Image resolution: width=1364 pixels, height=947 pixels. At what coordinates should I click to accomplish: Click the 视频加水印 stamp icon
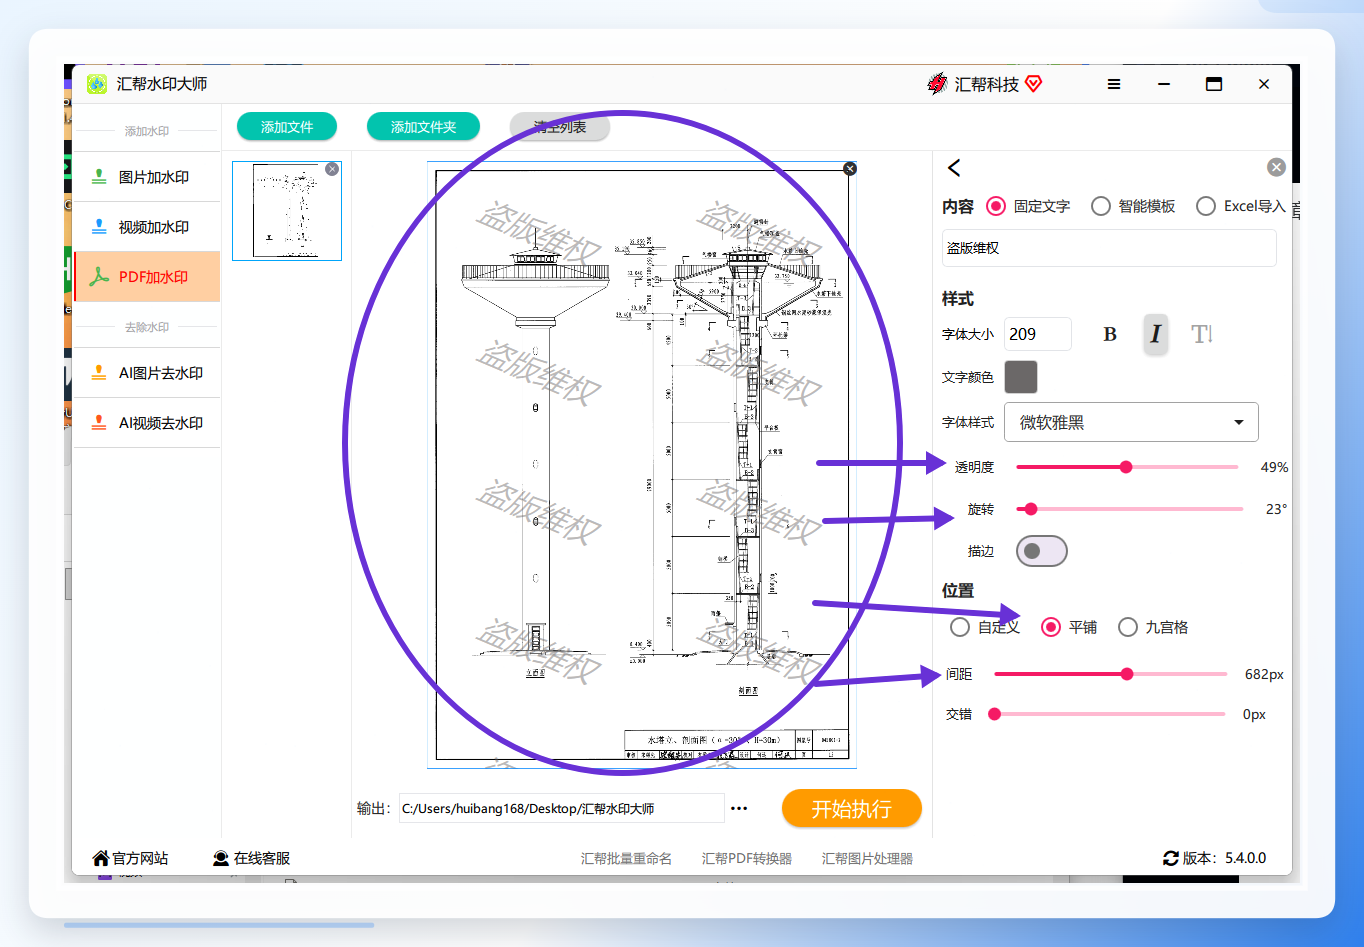[x=99, y=227]
